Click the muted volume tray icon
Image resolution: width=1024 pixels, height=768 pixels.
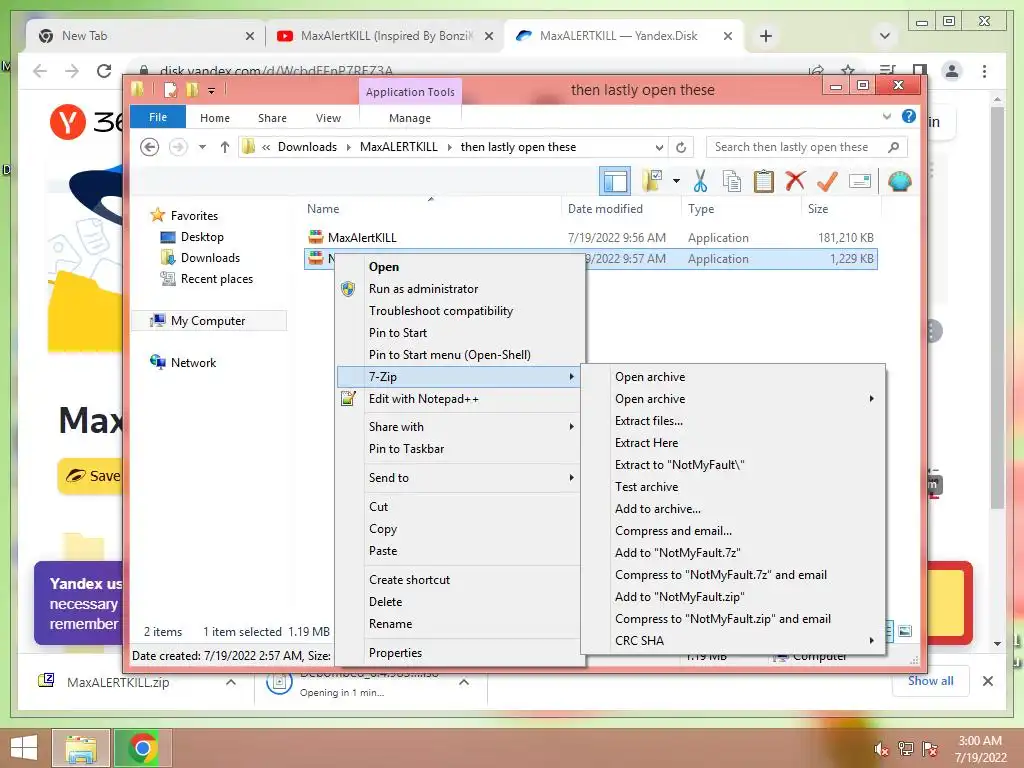881,749
